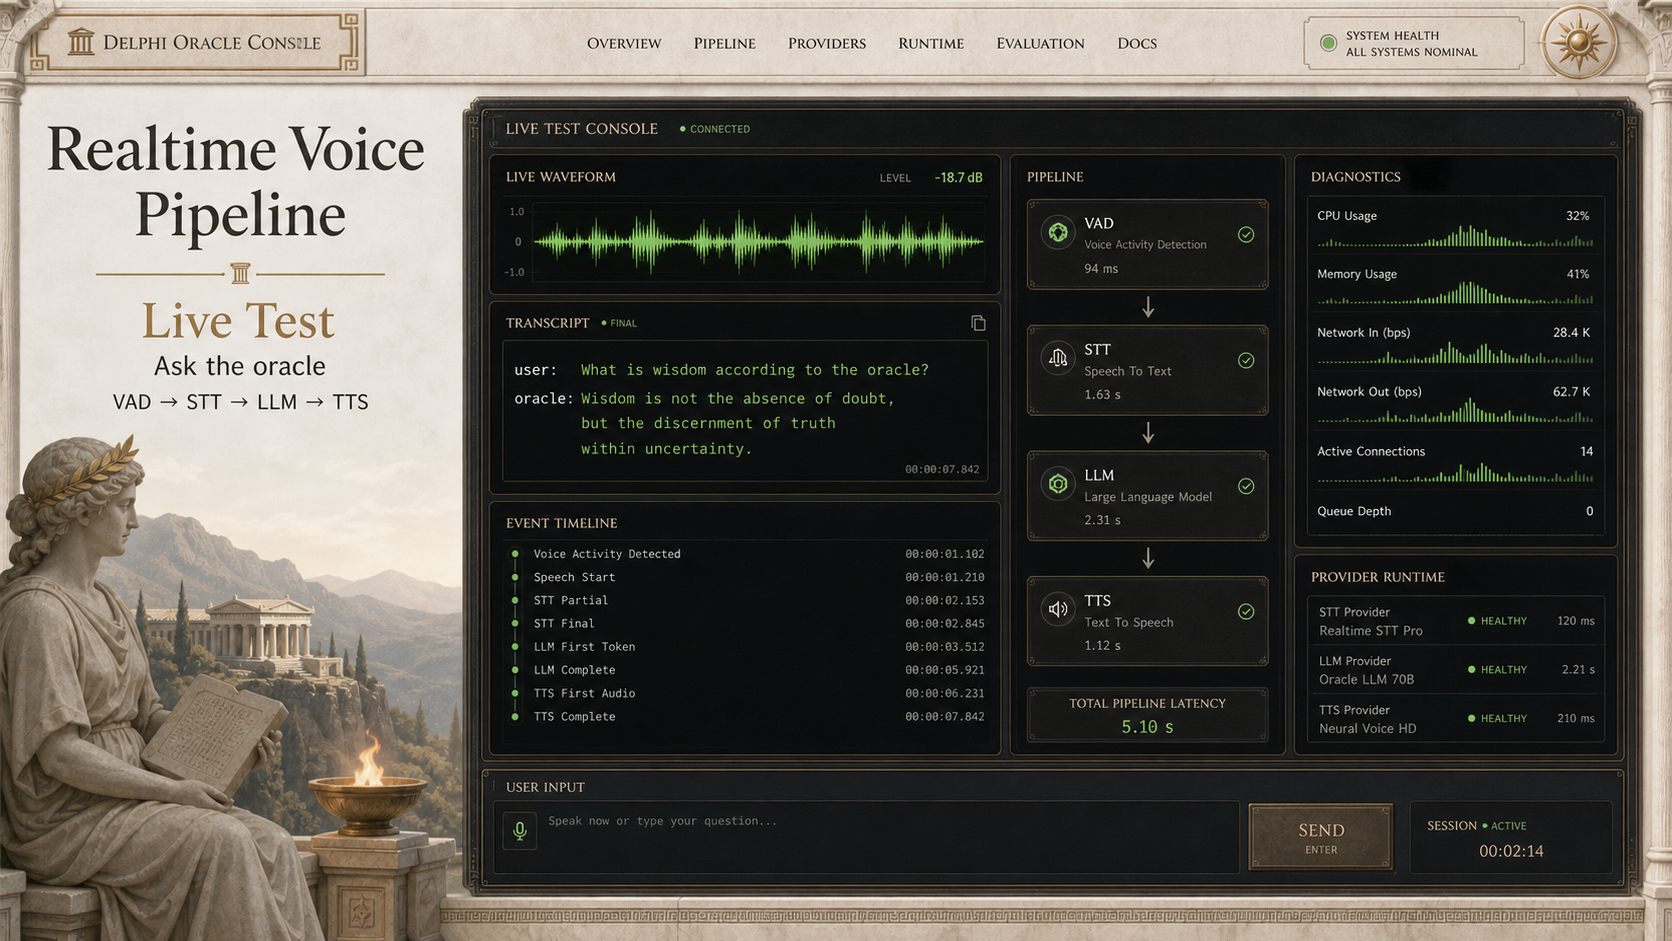Click the VAD green checkmark status
The width and height of the screenshot is (1672, 941).
(1246, 234)
